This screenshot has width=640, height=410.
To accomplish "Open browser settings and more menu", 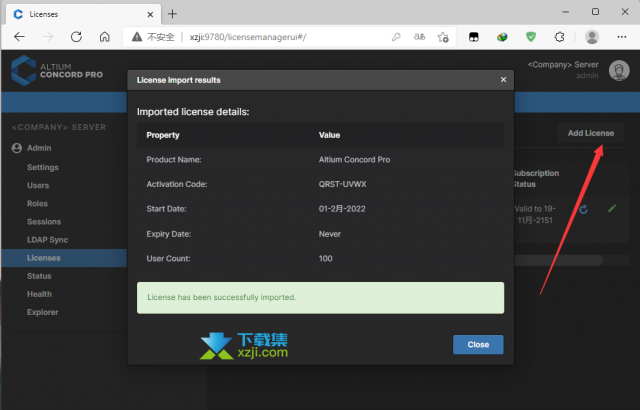I will tap(622, 37).
